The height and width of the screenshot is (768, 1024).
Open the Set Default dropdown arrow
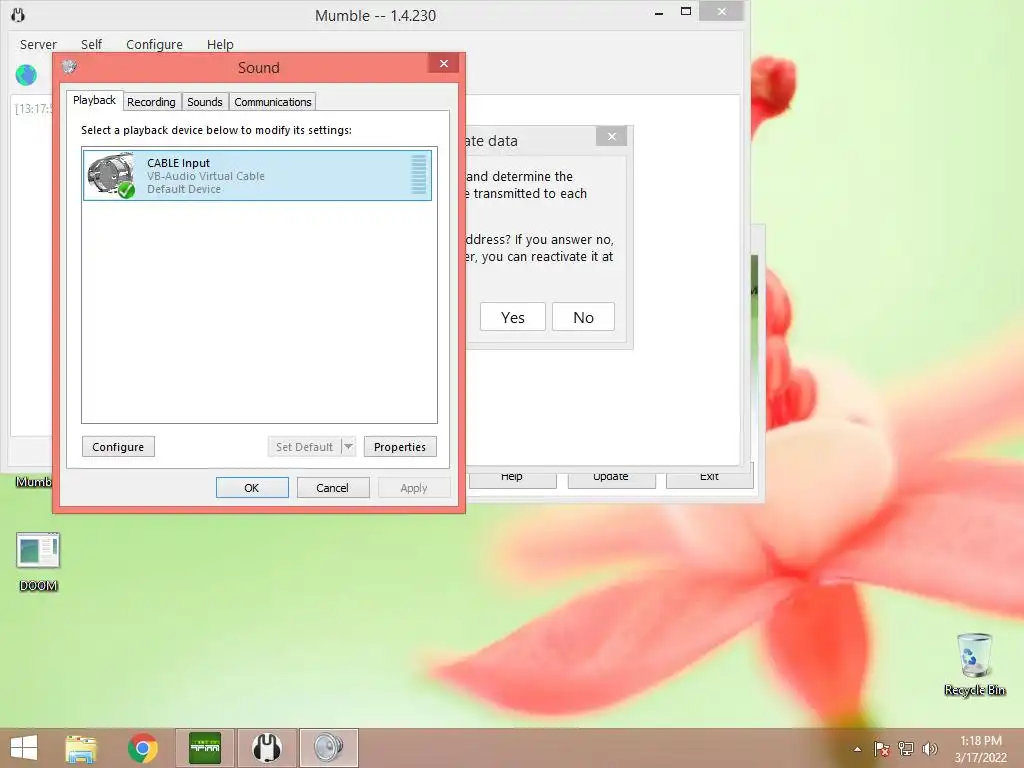tap(349, 447)
